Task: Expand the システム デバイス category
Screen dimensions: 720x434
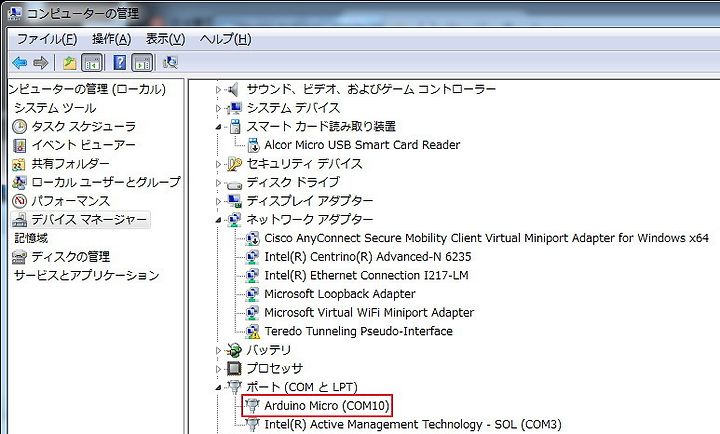Action: [x=219, y=108]
